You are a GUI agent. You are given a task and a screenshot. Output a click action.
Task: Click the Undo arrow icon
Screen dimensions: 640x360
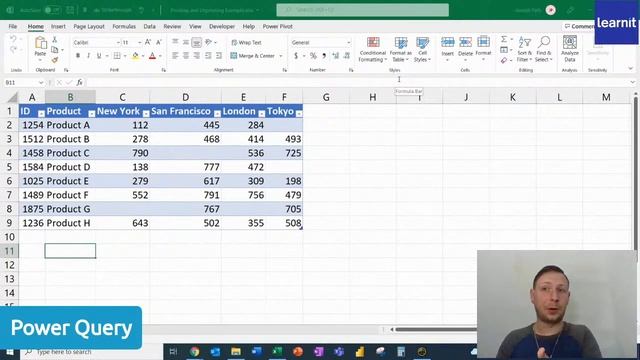13,39
